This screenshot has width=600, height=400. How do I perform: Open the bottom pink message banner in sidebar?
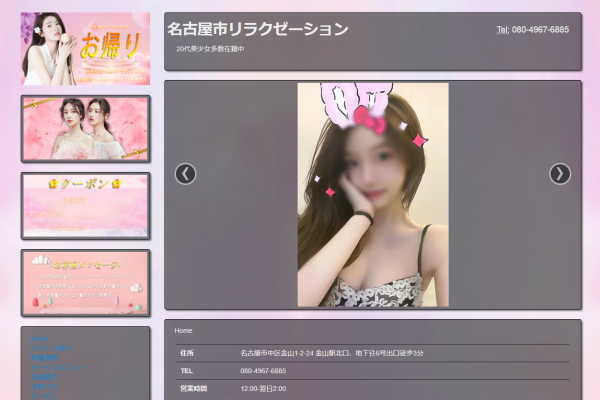pyautogui.click(x=85, y=282)
